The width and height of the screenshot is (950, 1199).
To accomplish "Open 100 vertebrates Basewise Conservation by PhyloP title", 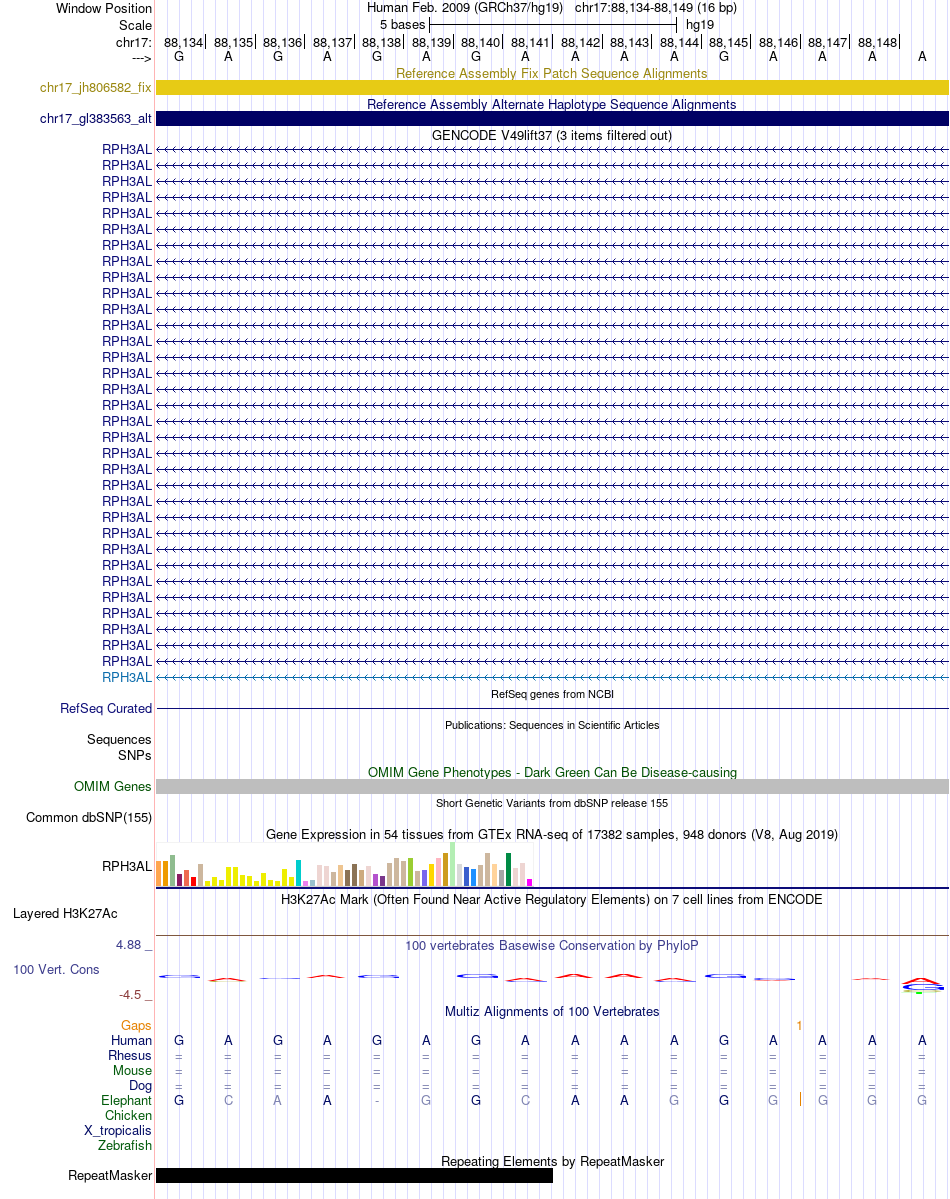I will tap(551, 945).
